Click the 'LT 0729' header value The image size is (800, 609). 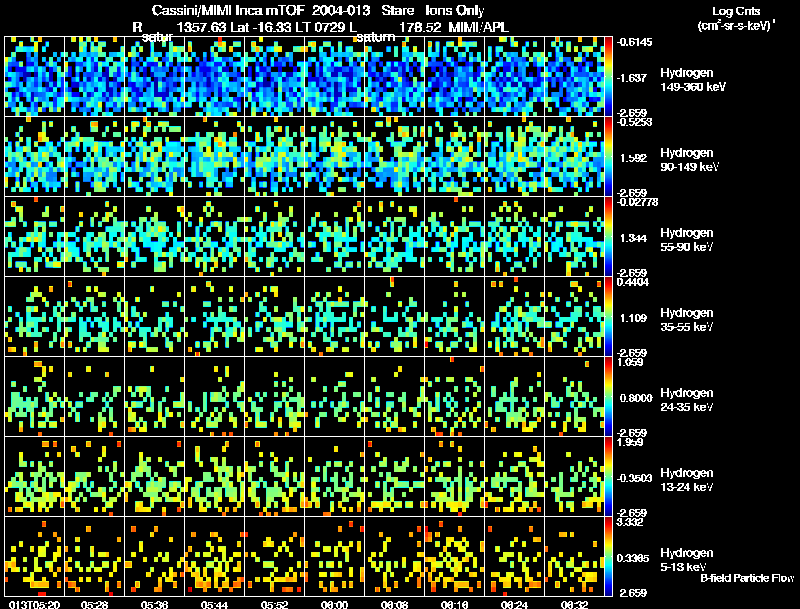coord(323,27)
